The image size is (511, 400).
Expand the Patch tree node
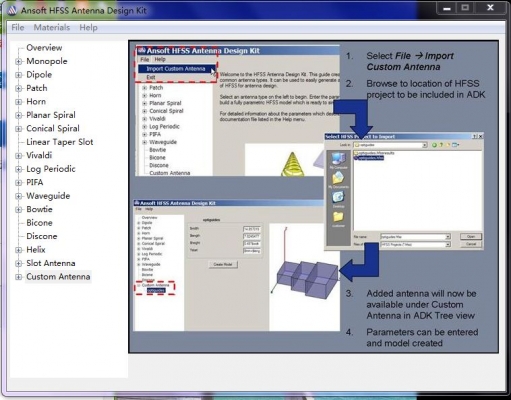point(19,88)
